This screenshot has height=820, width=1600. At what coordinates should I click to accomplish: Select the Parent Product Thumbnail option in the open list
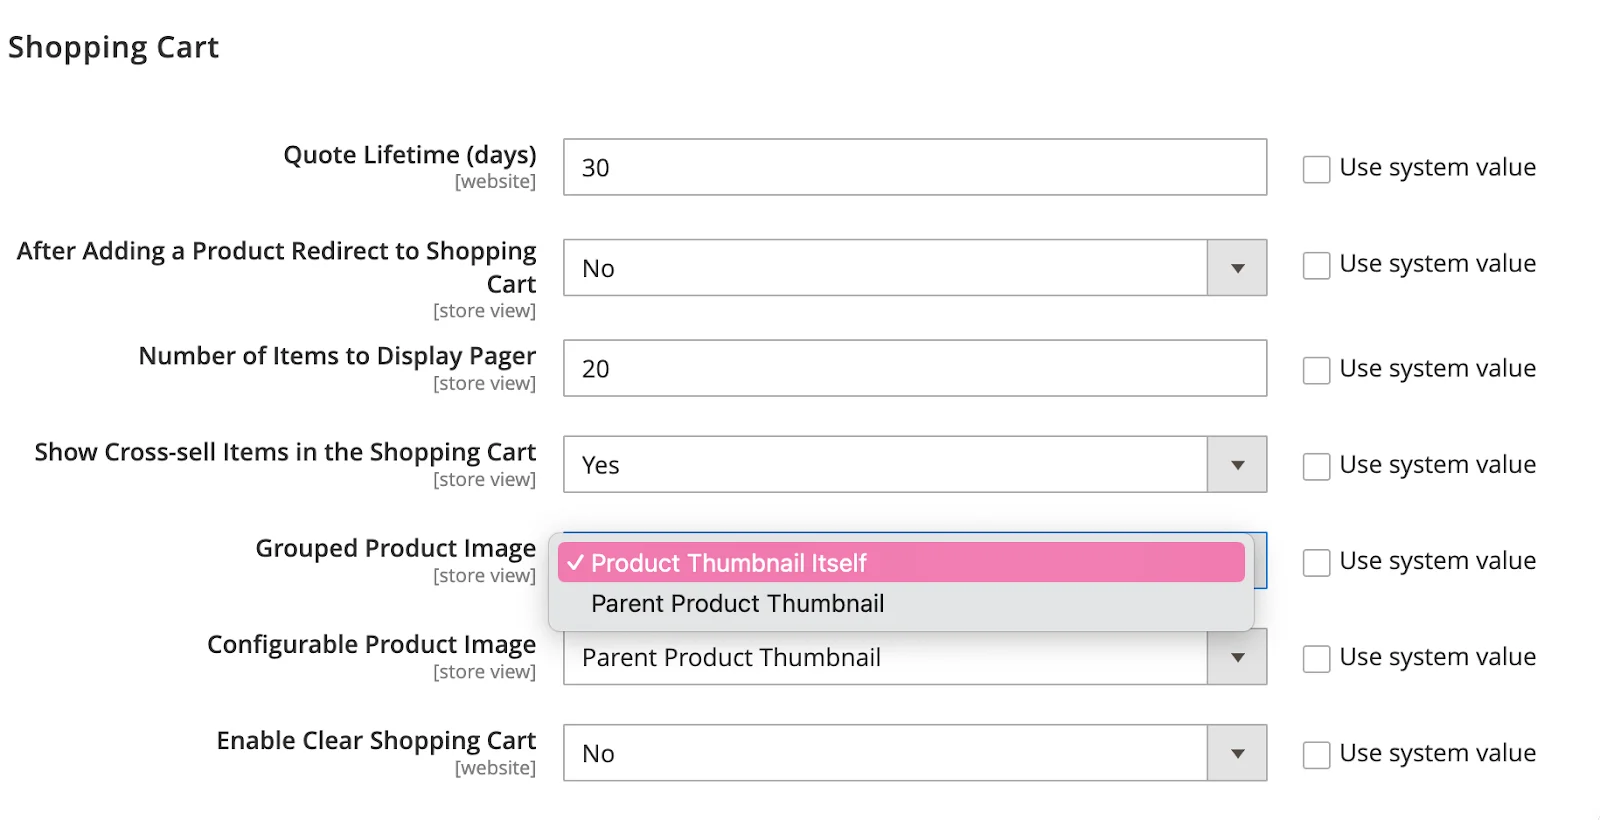(x=737, y=604)
